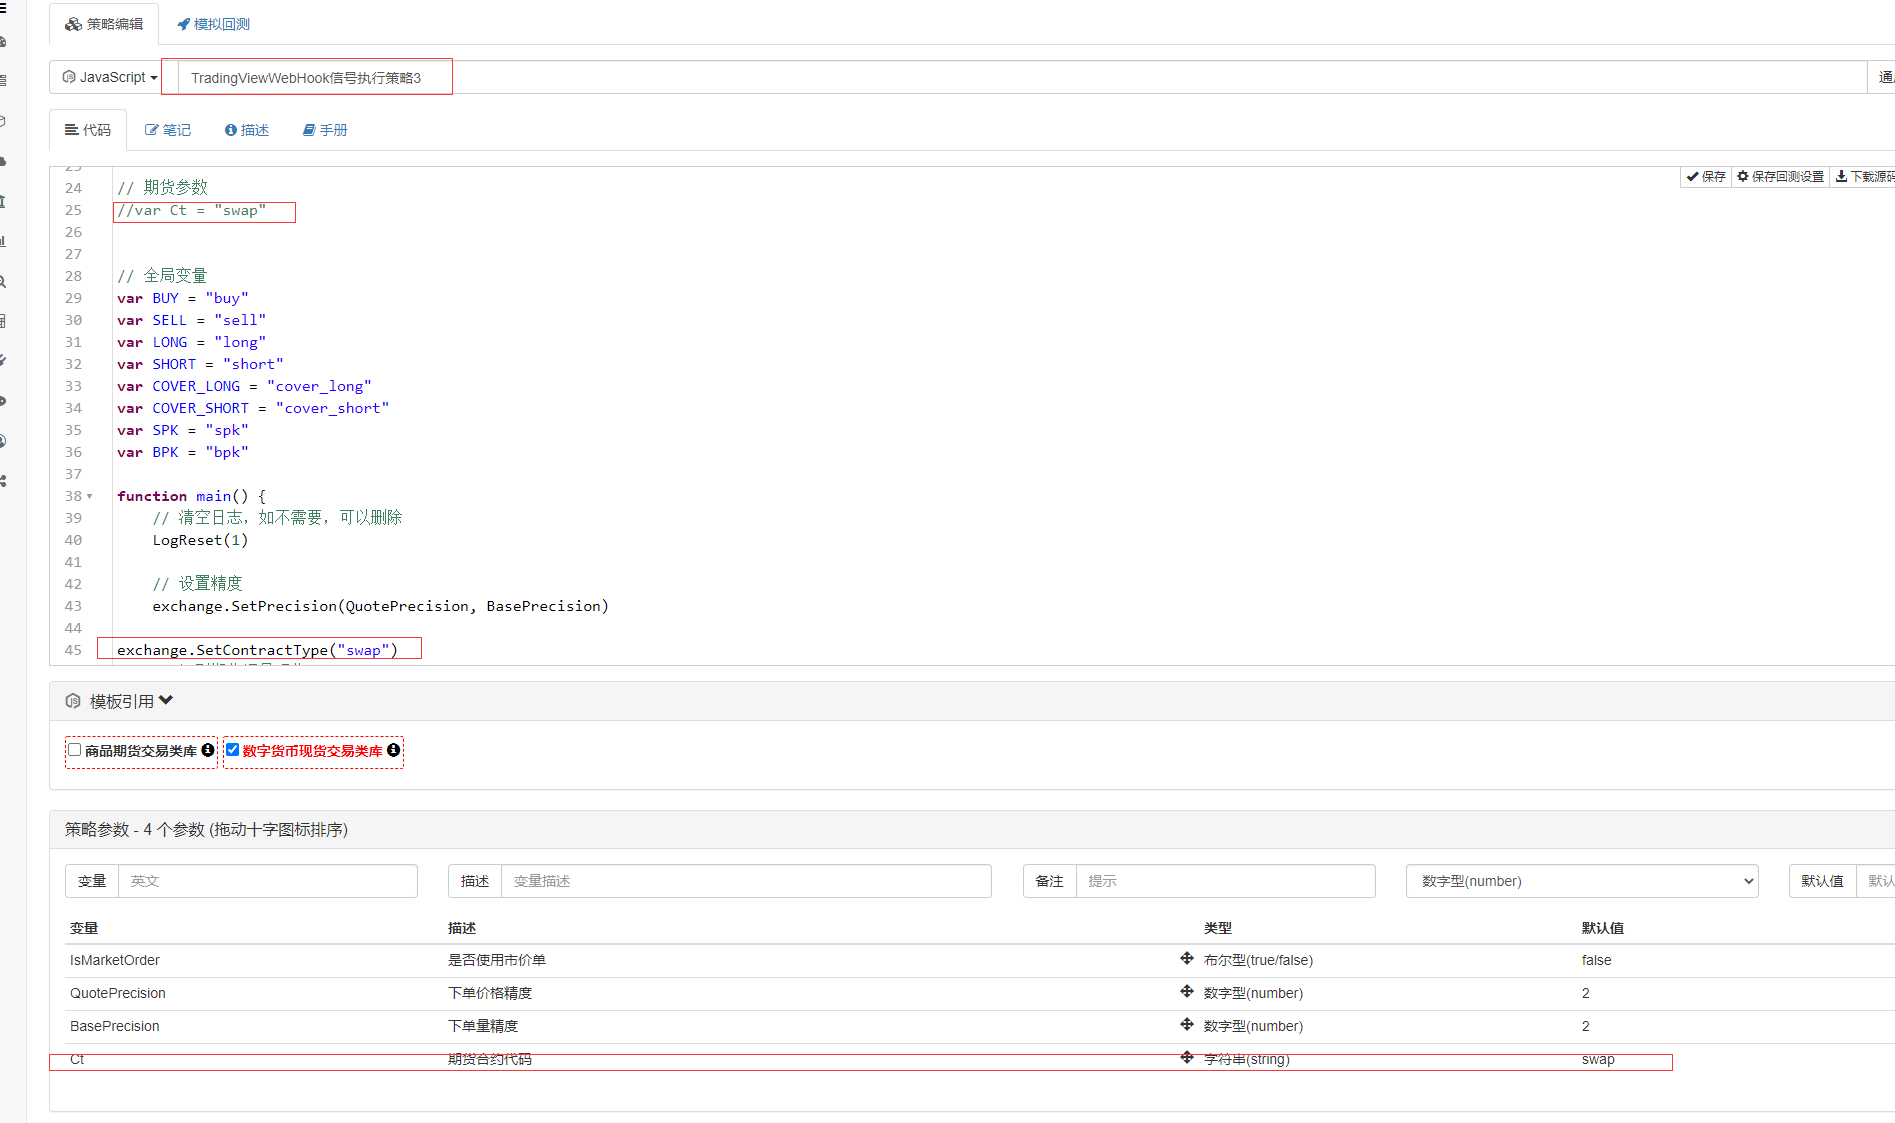
Task: Click the share icon in left sidebar
Action: 3,481
